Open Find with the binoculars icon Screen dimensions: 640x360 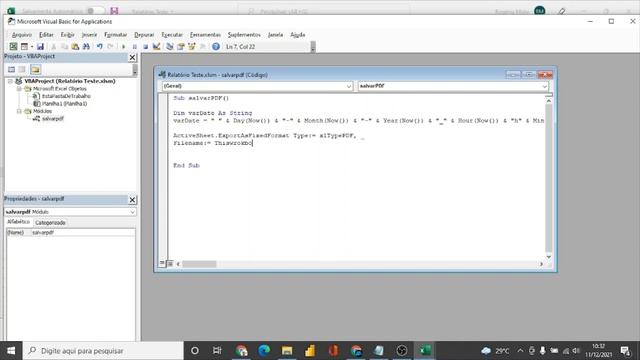(86, 47)
